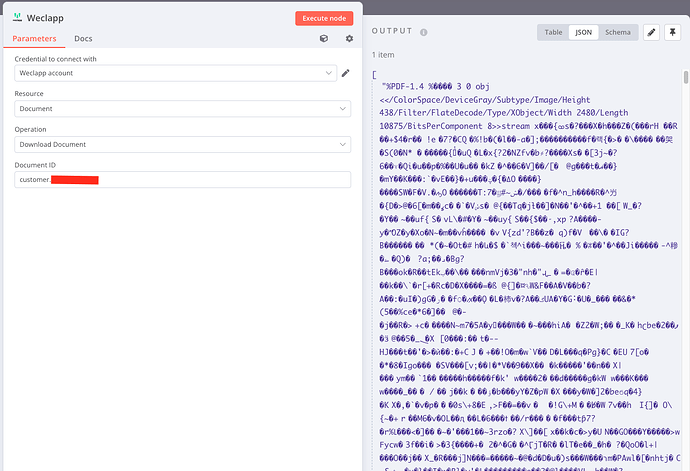Edit output data with pencil button

[x=651, y=32]
